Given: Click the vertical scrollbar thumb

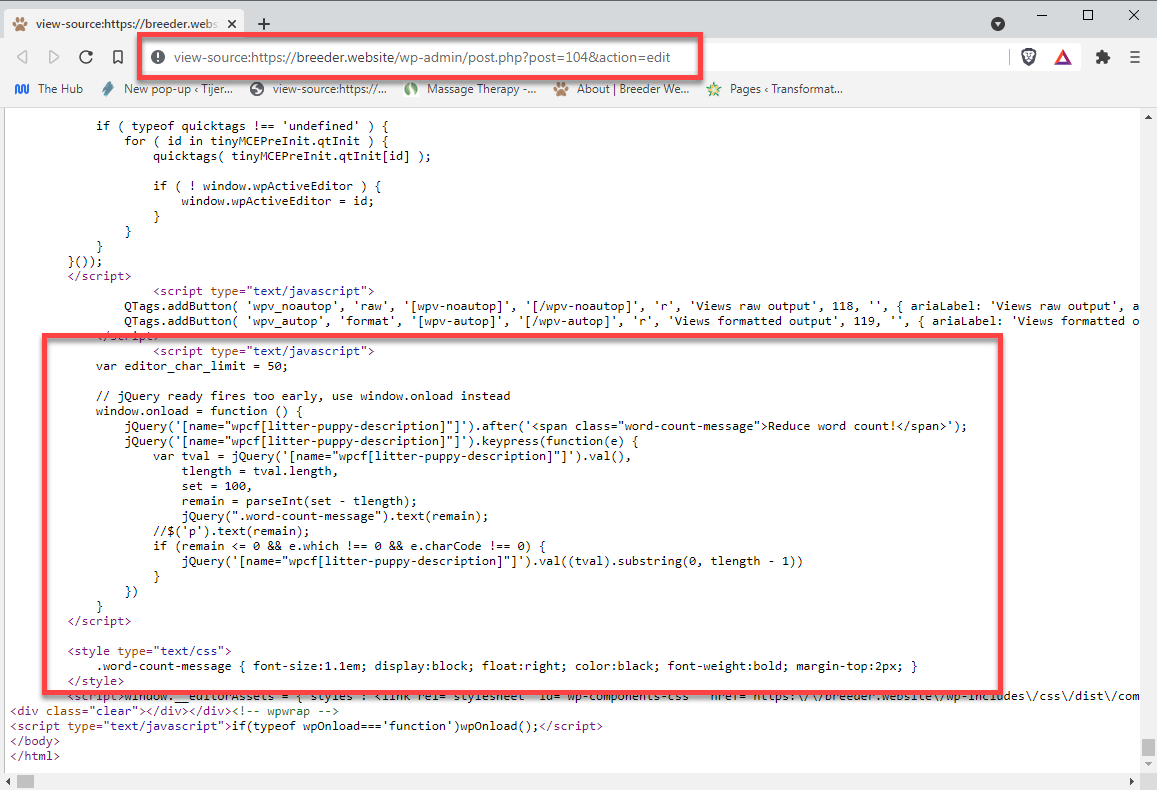Looking at the screenshot, I should tap(1148, 746).
